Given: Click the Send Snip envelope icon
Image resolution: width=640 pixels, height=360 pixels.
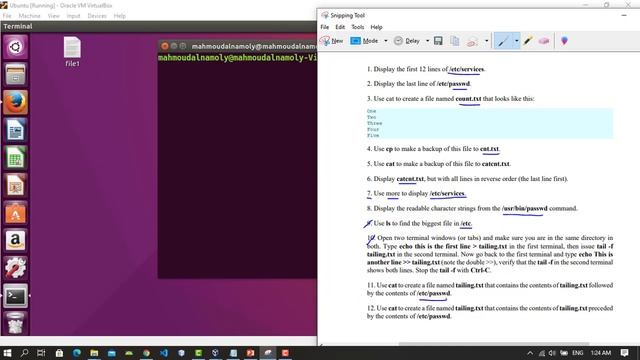Looking at the screenshot, I should [x=472, y=41].
